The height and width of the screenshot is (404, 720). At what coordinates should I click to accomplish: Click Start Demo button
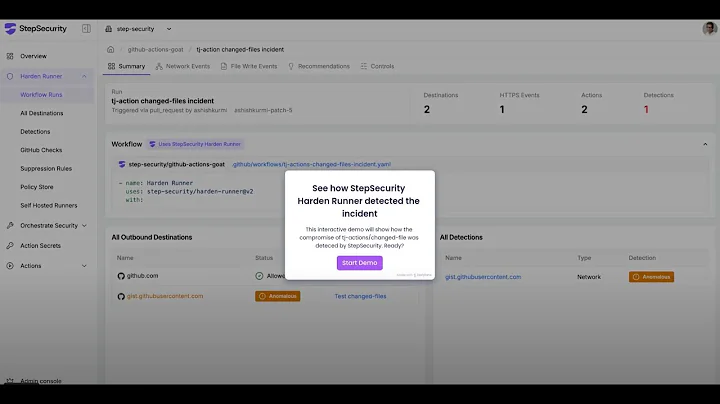pyautogui.click(x=360, y=263)
